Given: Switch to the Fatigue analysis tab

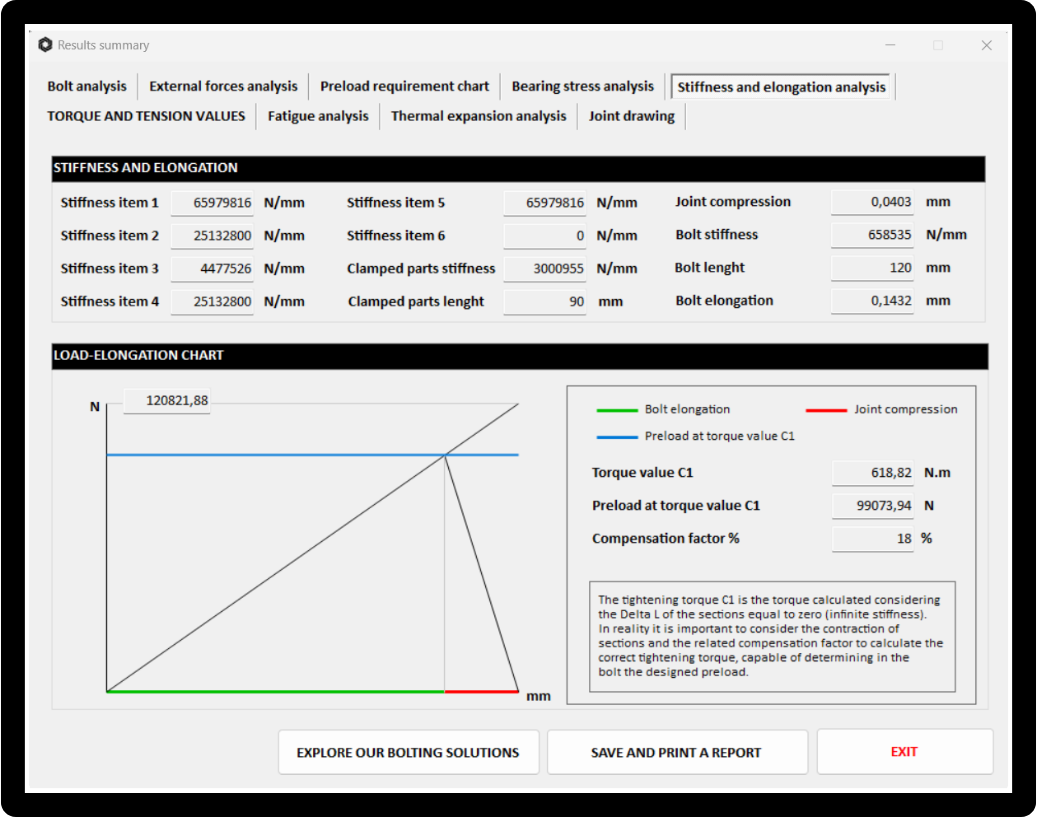Looking at the screenshot, I should [318, 116].
